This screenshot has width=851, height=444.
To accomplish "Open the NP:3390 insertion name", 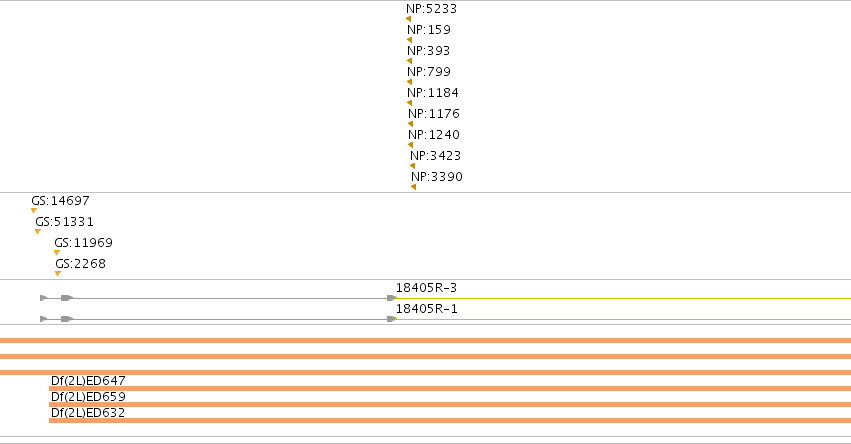I will [x=436, y=177].
